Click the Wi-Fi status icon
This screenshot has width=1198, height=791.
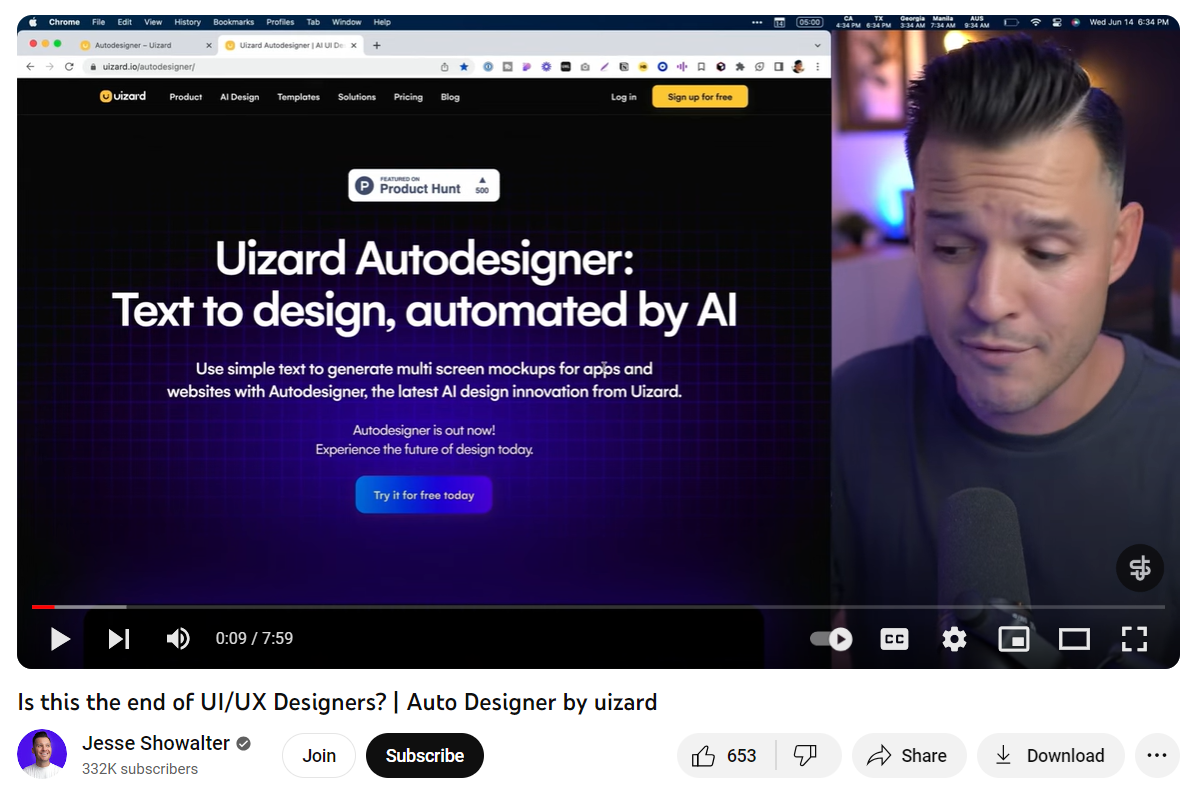pos(1035,22)
